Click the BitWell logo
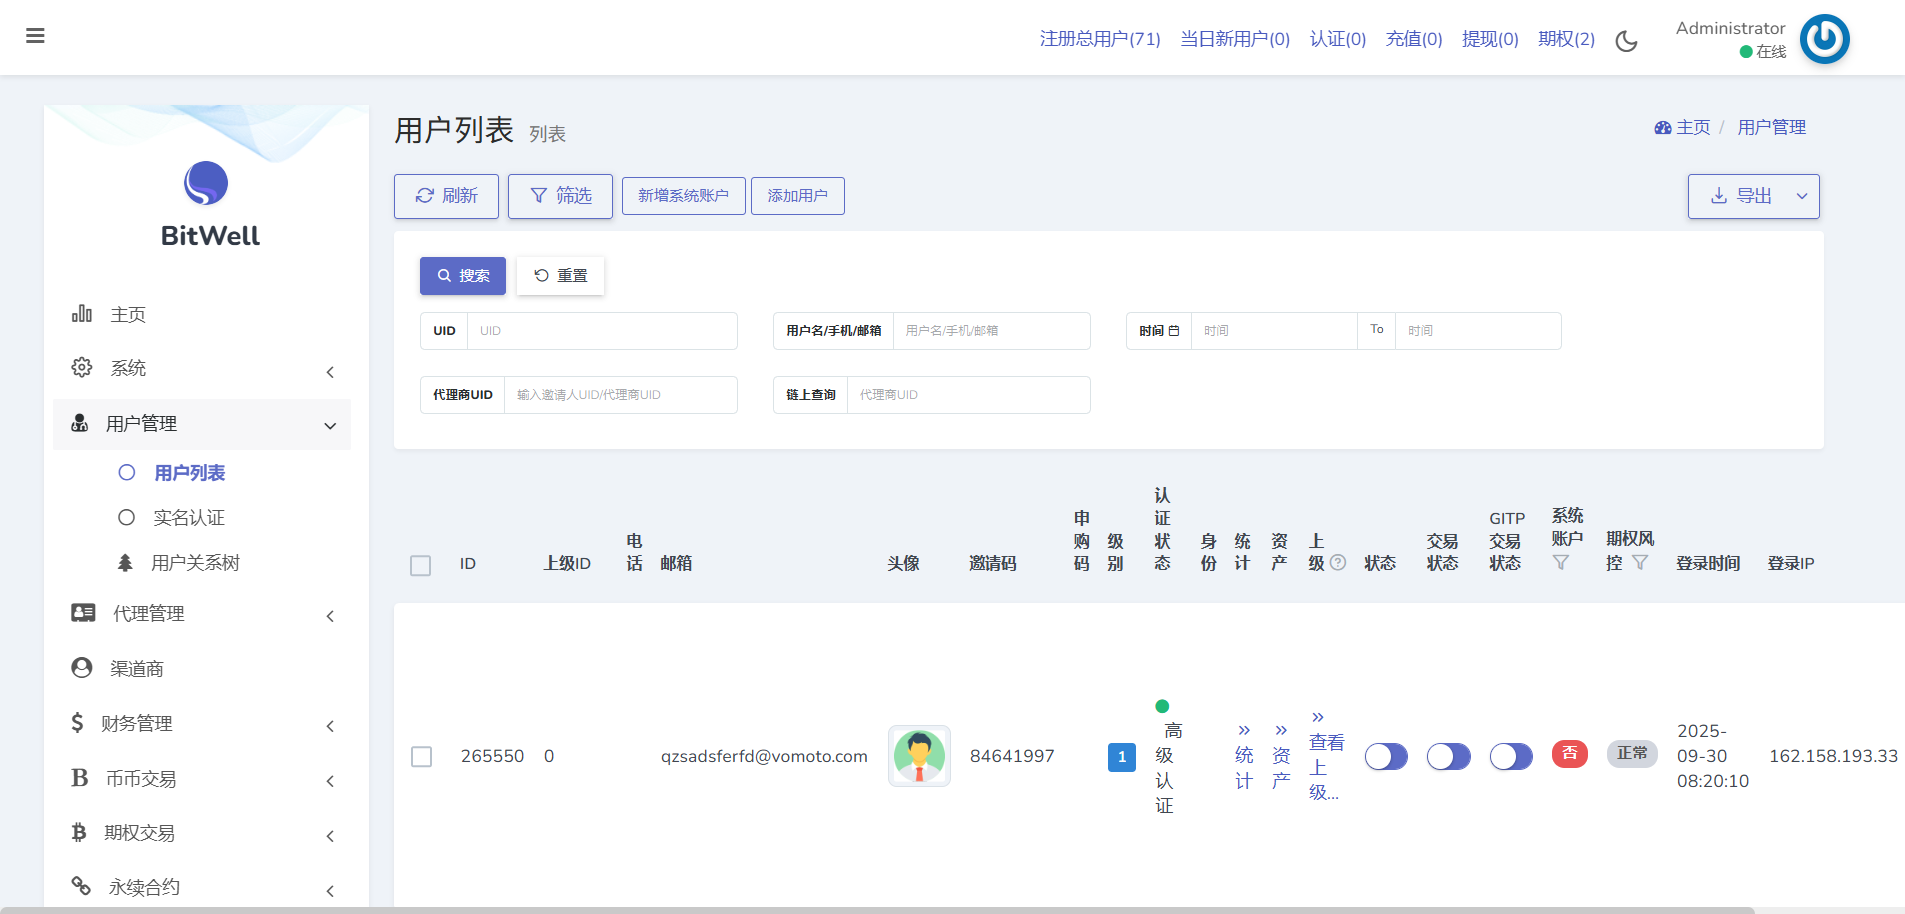Screen dimensions: 1905x914 [206, 184]
